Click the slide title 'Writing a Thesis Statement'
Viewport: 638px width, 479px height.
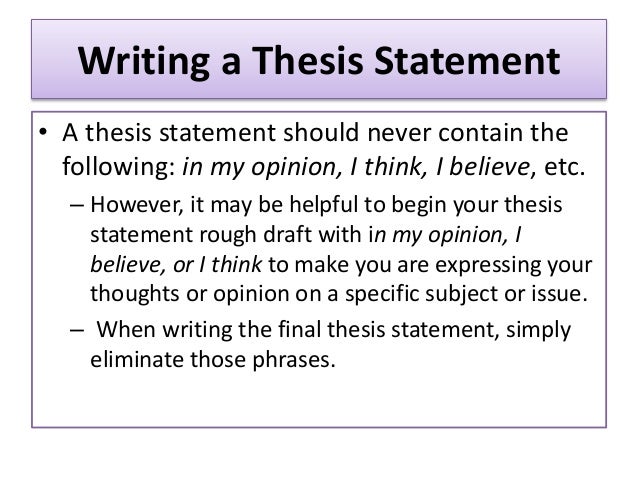pos(319,62)
